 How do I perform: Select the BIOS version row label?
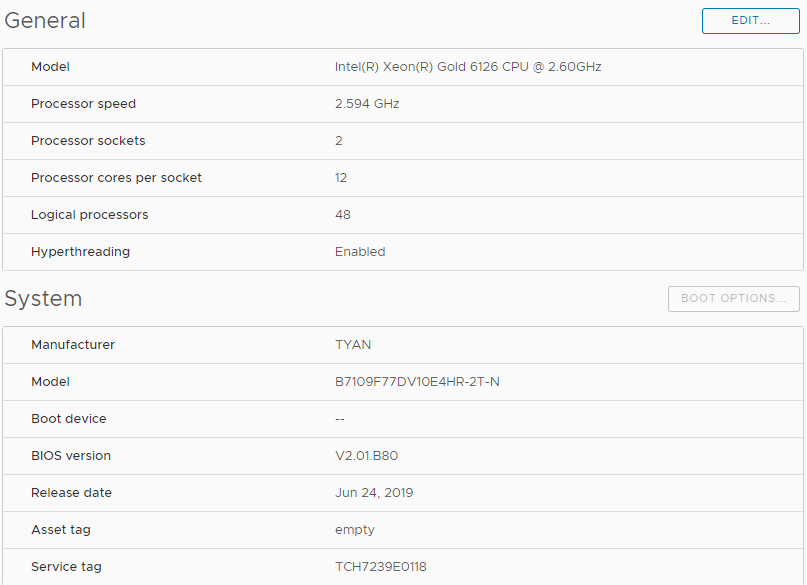point(71,456)
